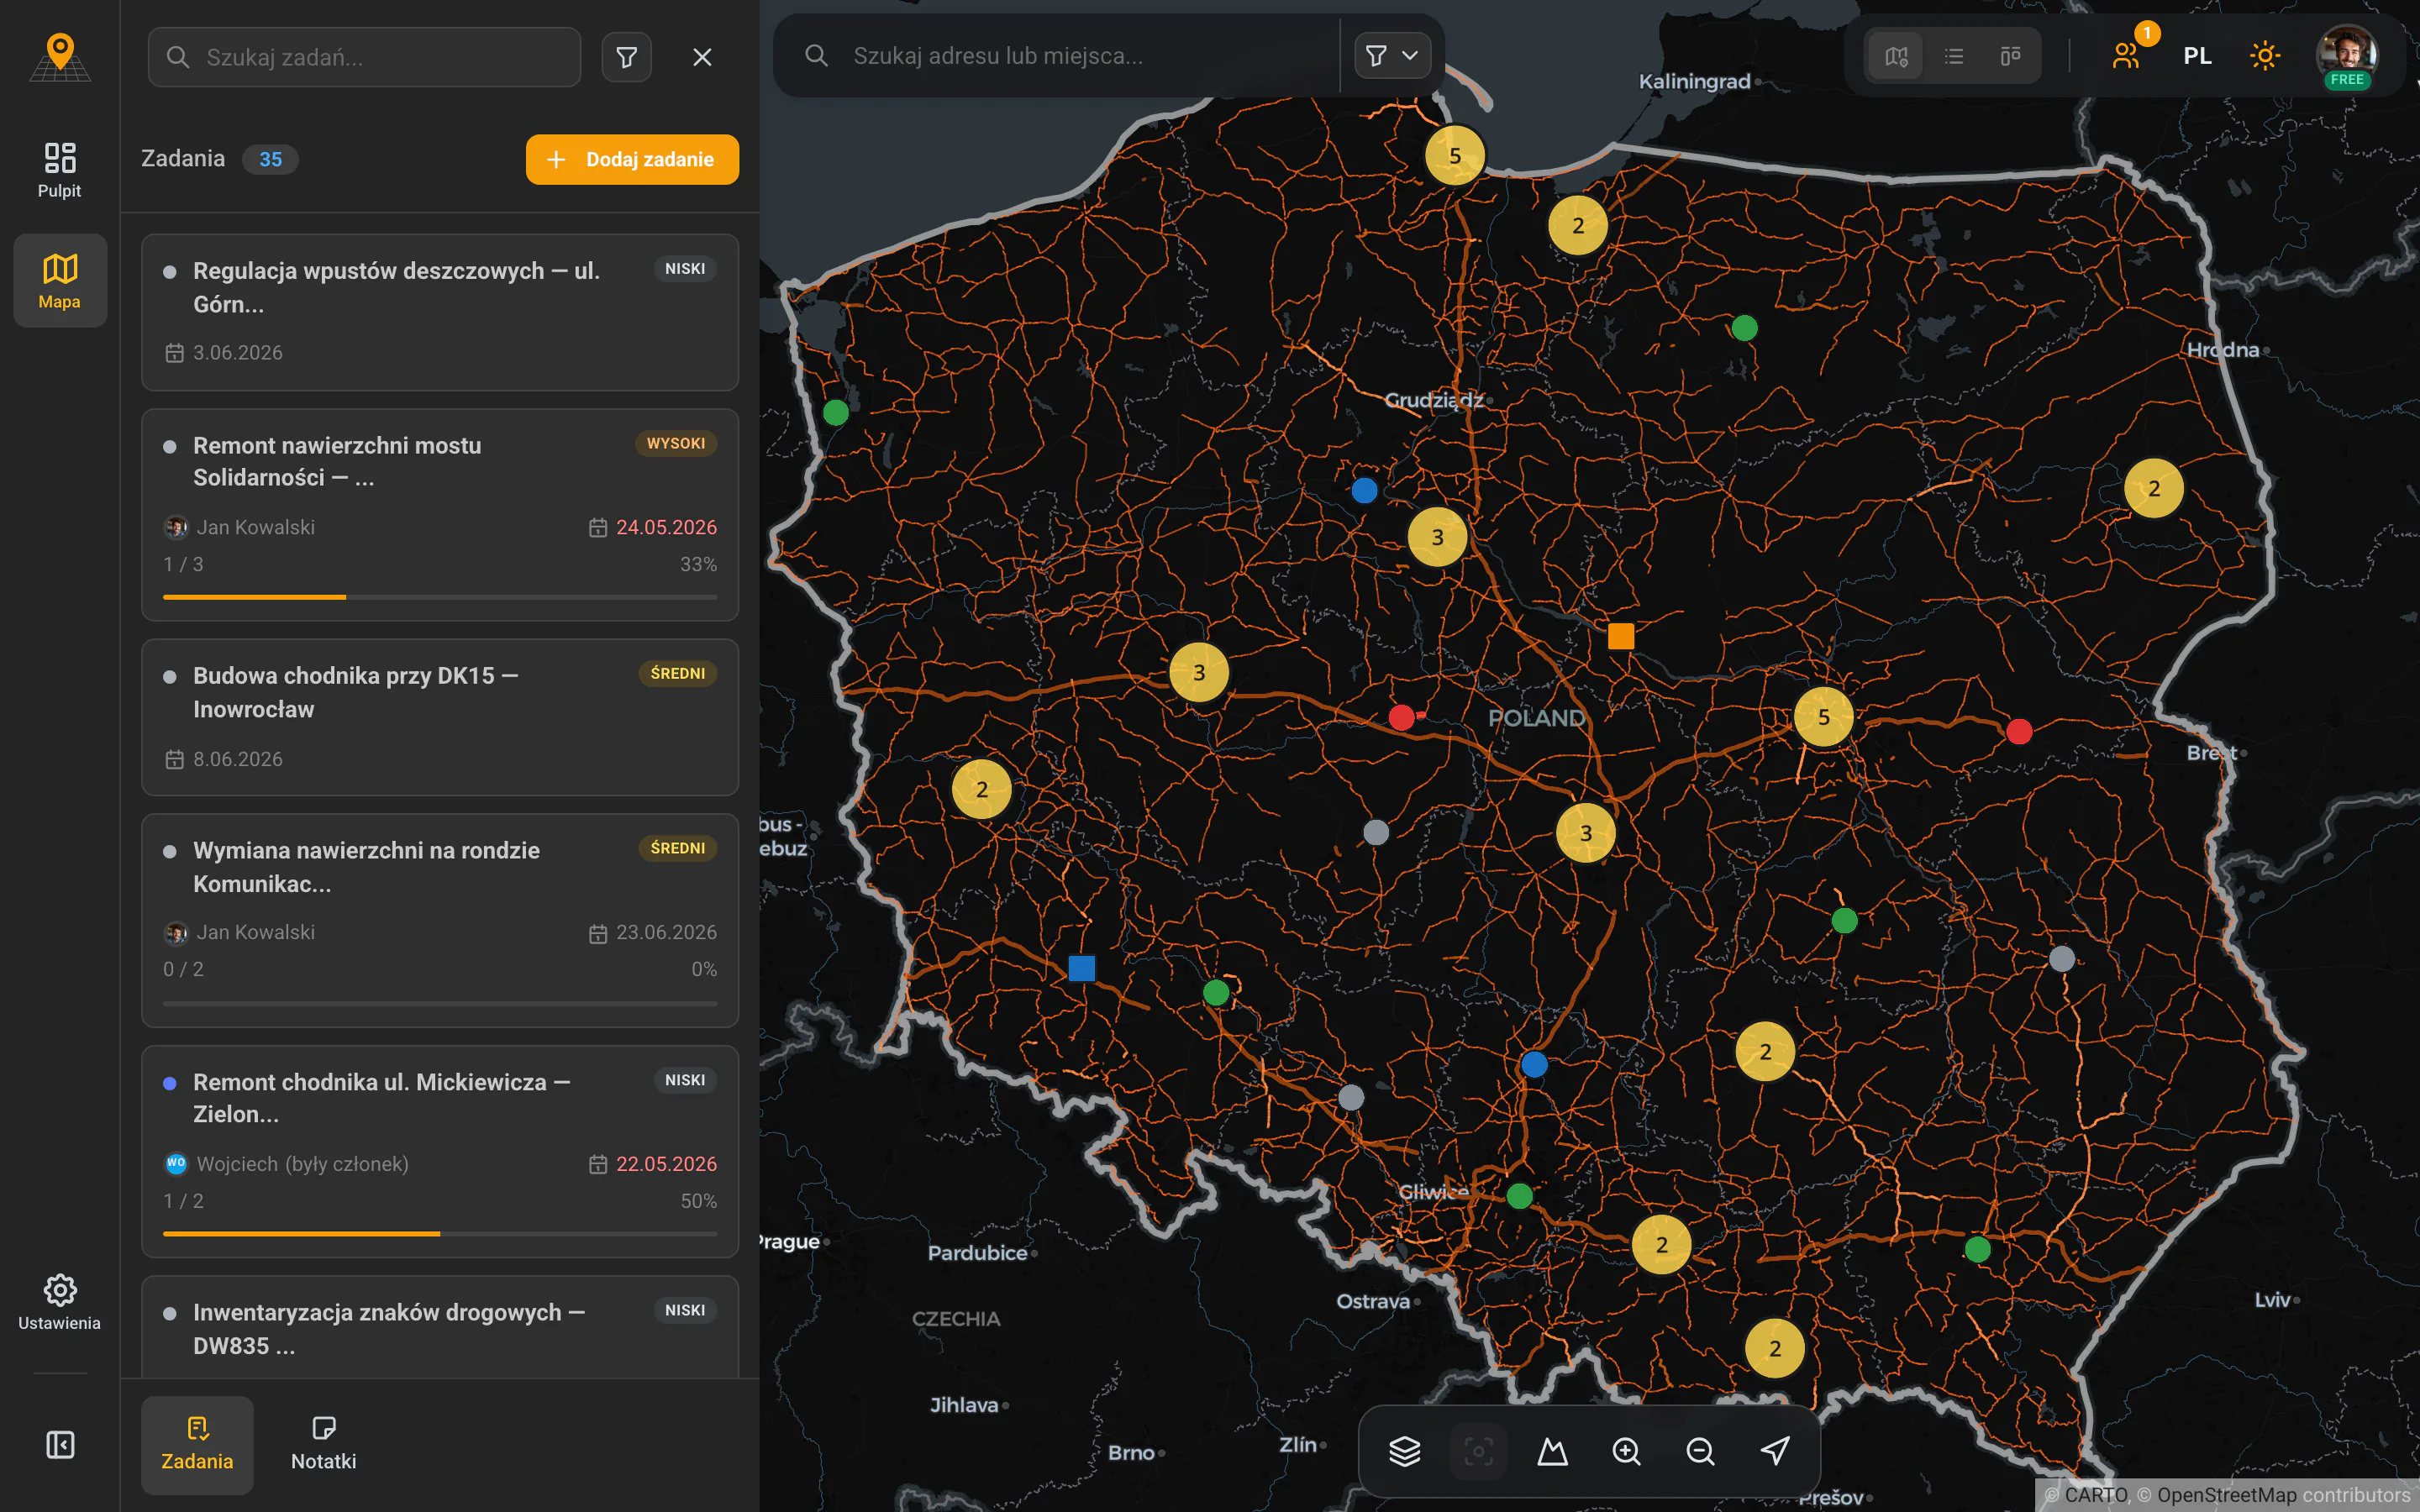Switch to the Zadania bottom tab
2420x1512 pixels.
(197, 1445)
